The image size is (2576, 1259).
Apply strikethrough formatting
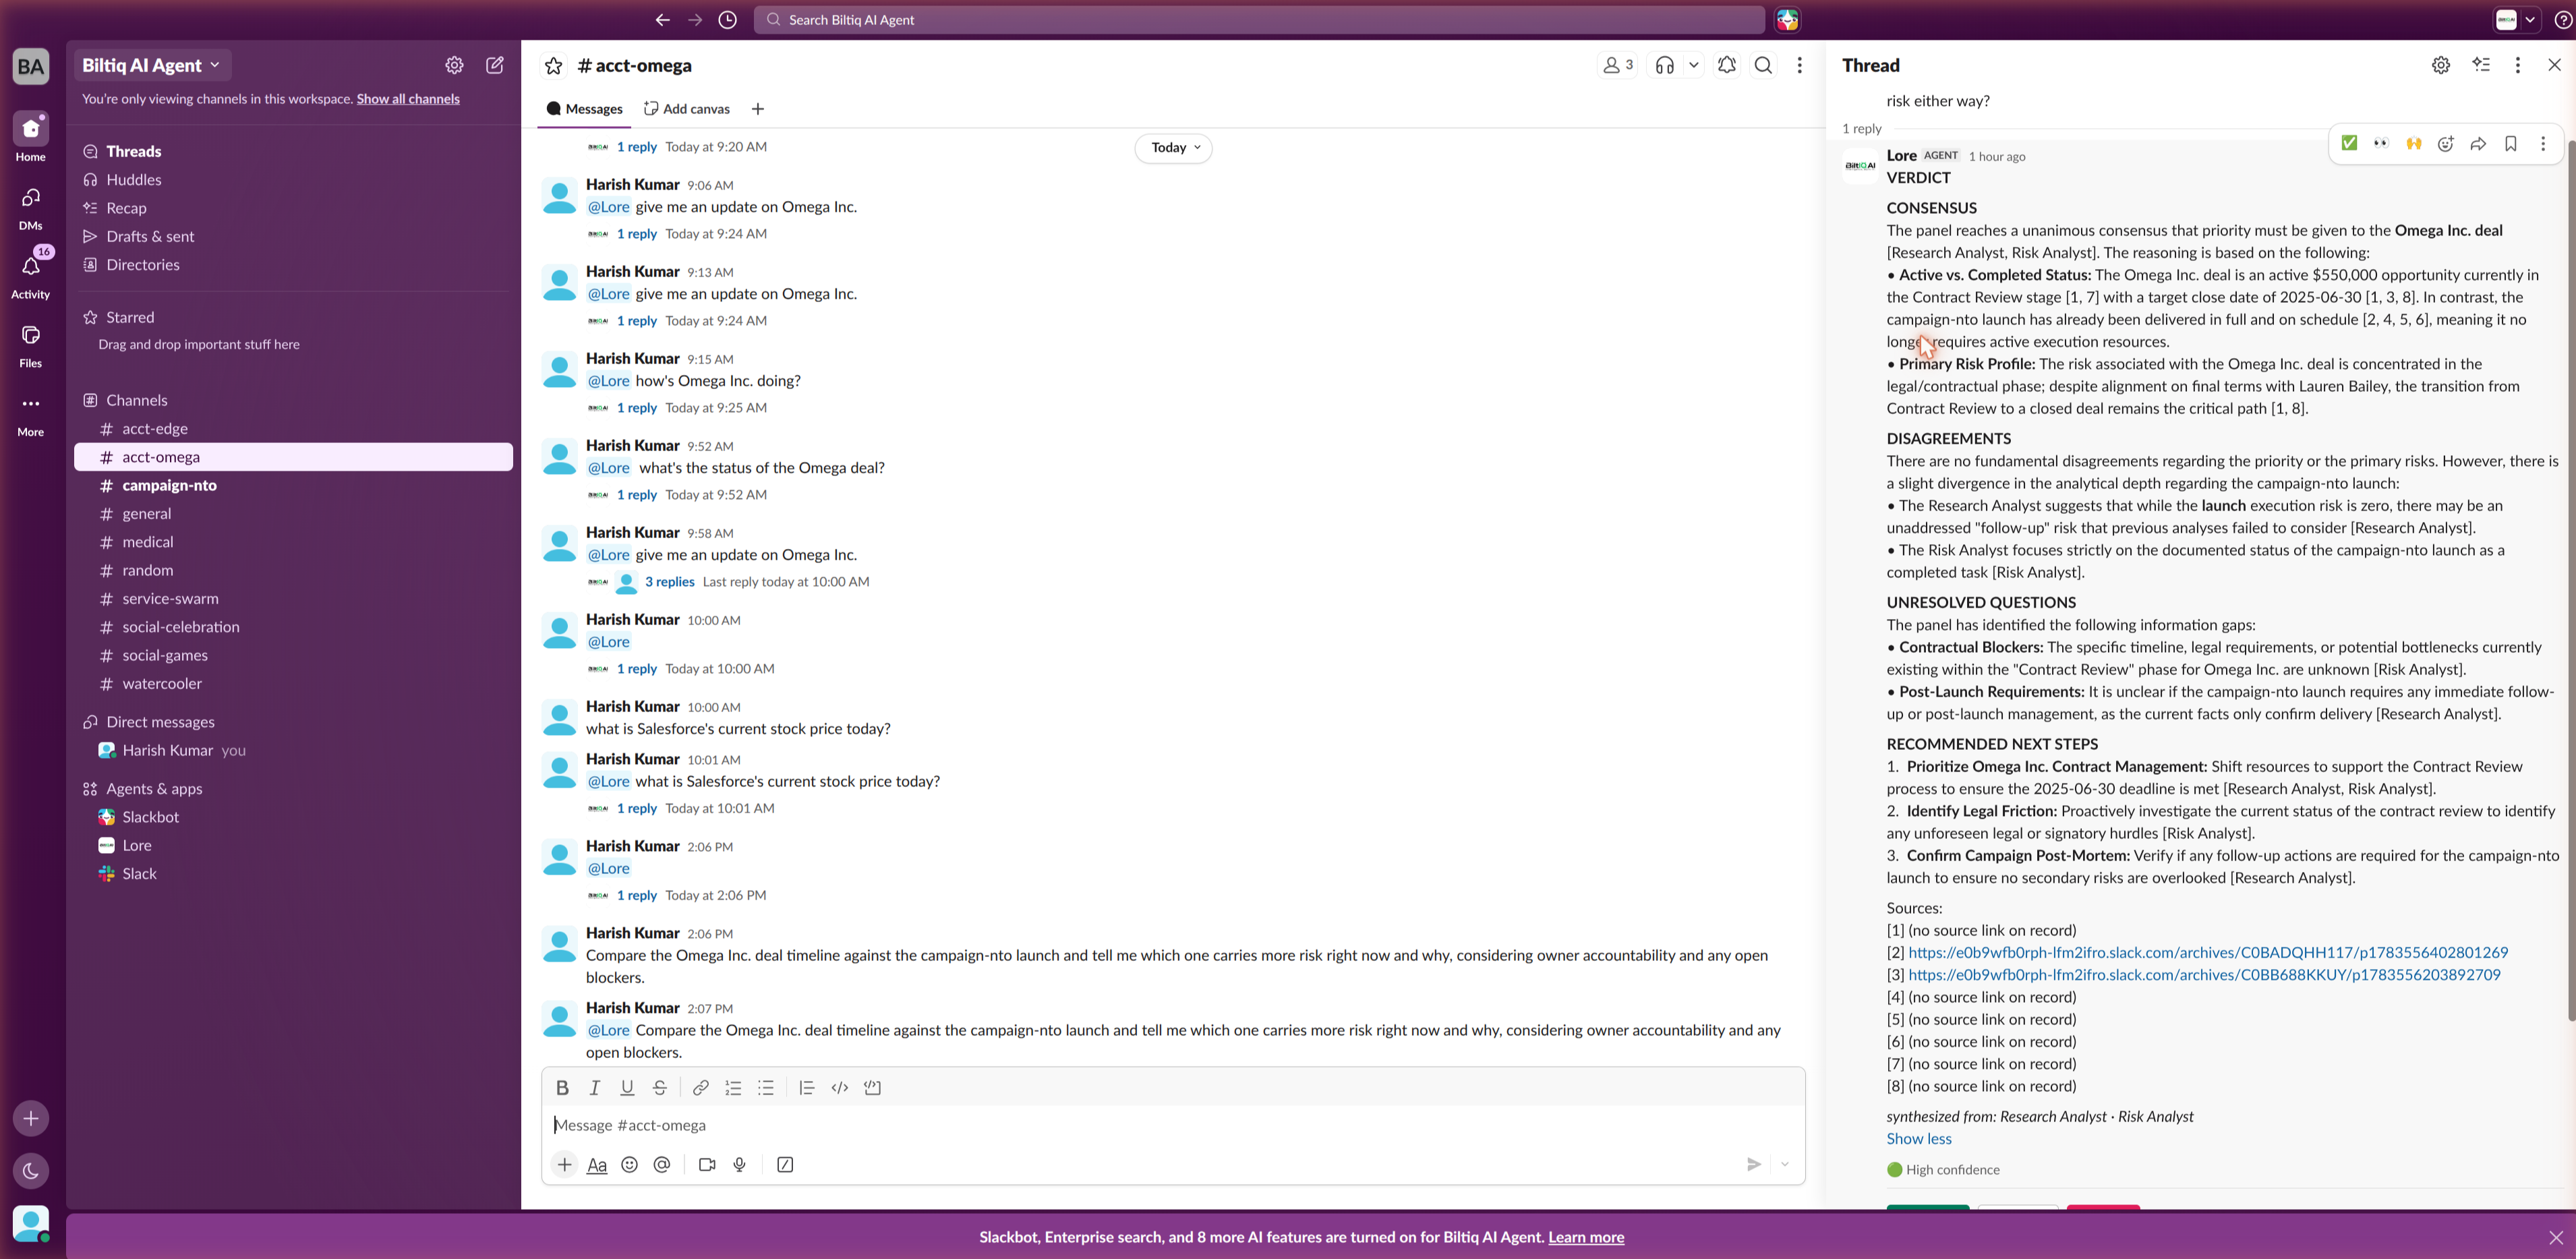(660, 1088)
